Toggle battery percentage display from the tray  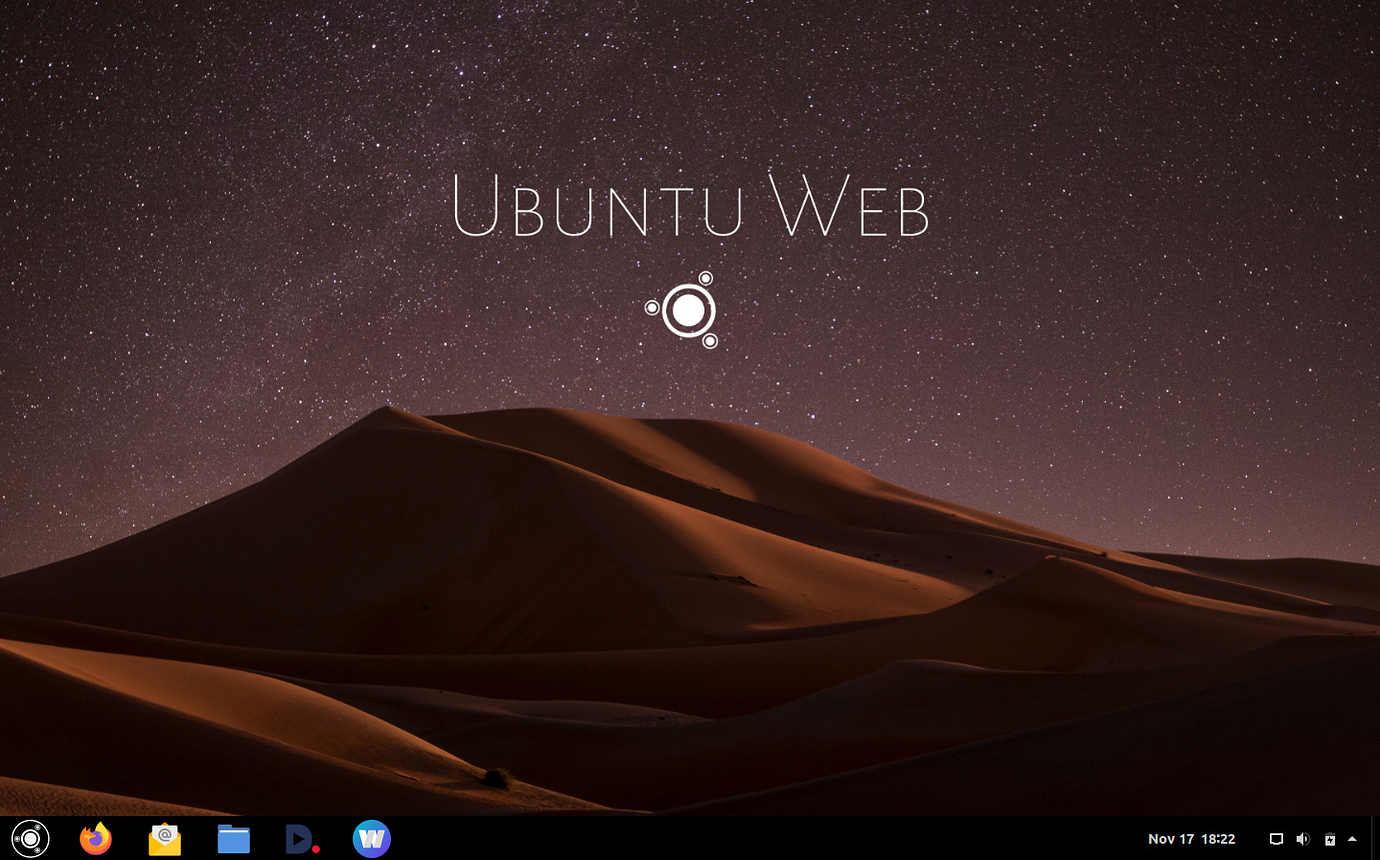1330,839
